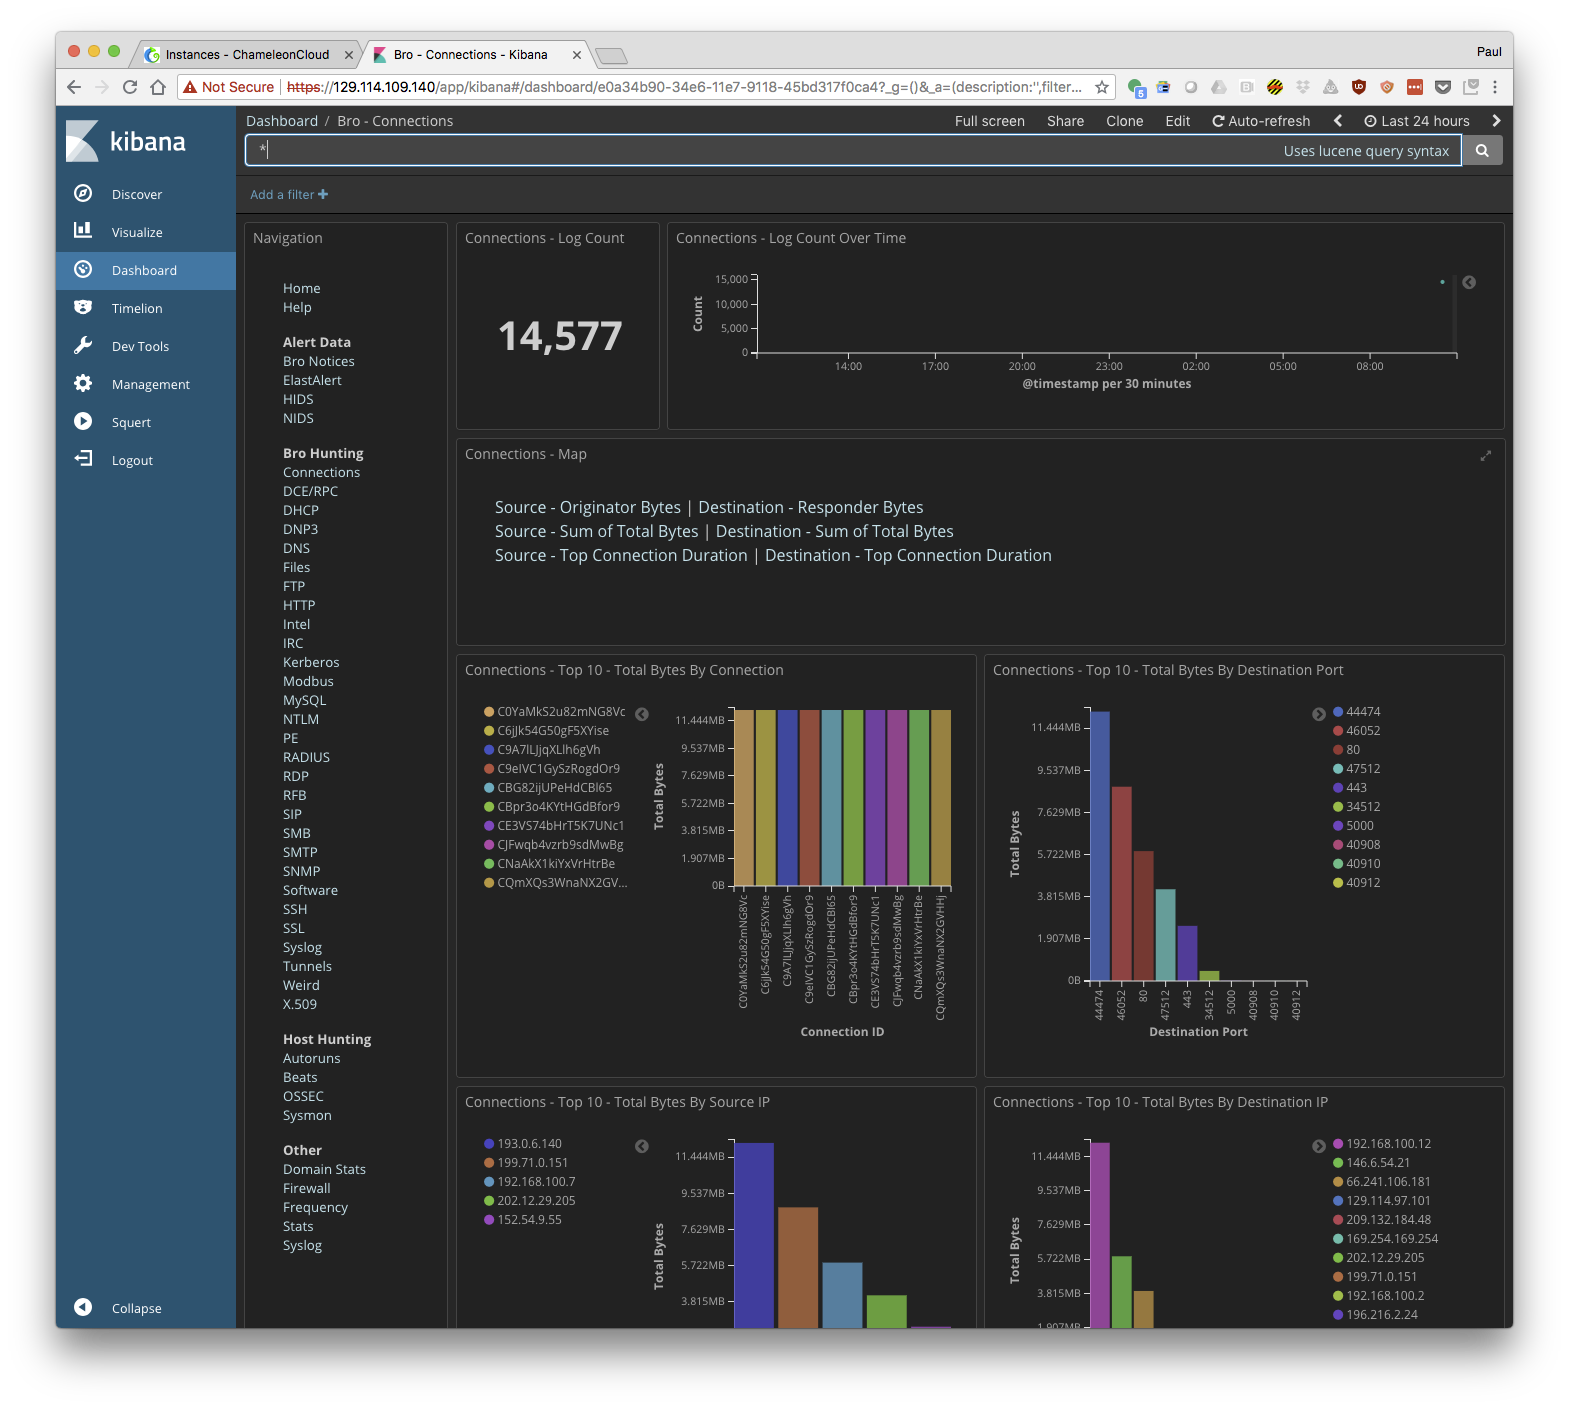The width and height of the screenshot is (1569, 1408).
Task: Launch Squert play icon
Action: 83,421
